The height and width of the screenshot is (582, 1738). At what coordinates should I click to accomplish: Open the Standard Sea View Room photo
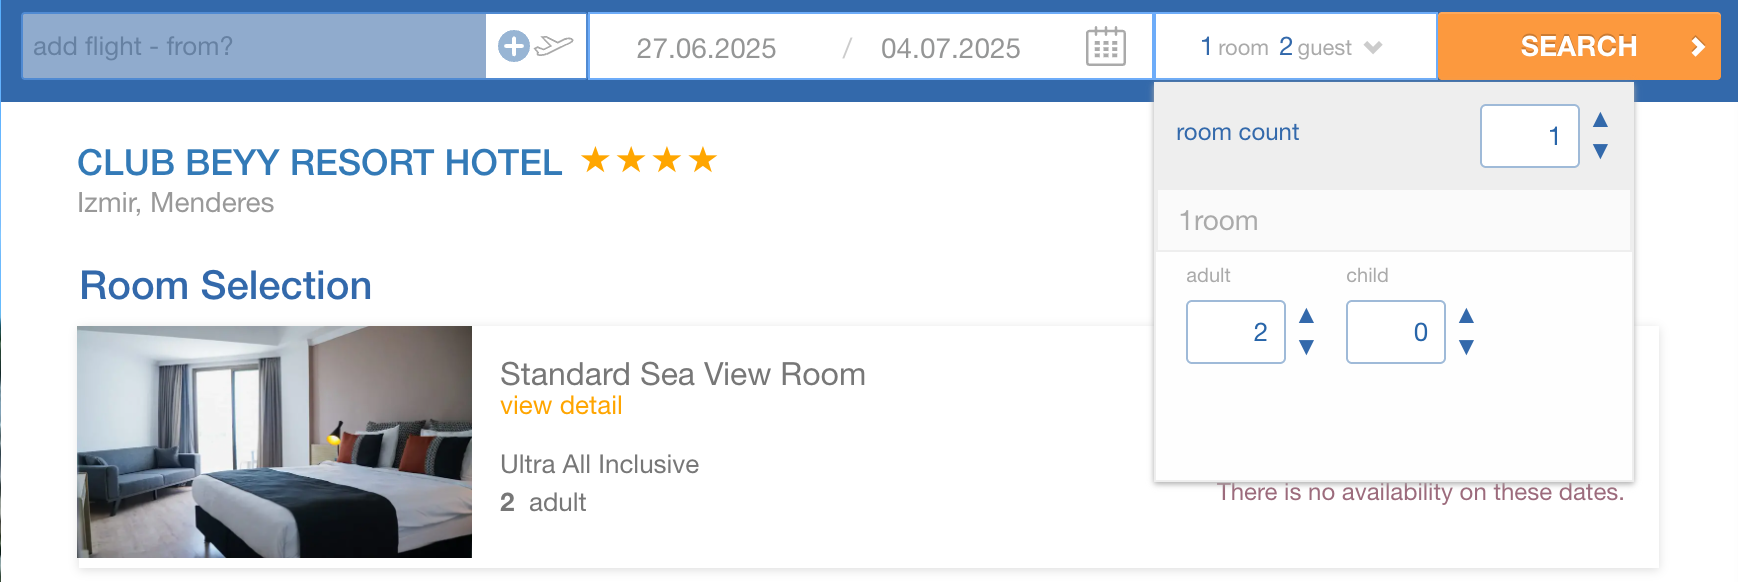[274, 441]
